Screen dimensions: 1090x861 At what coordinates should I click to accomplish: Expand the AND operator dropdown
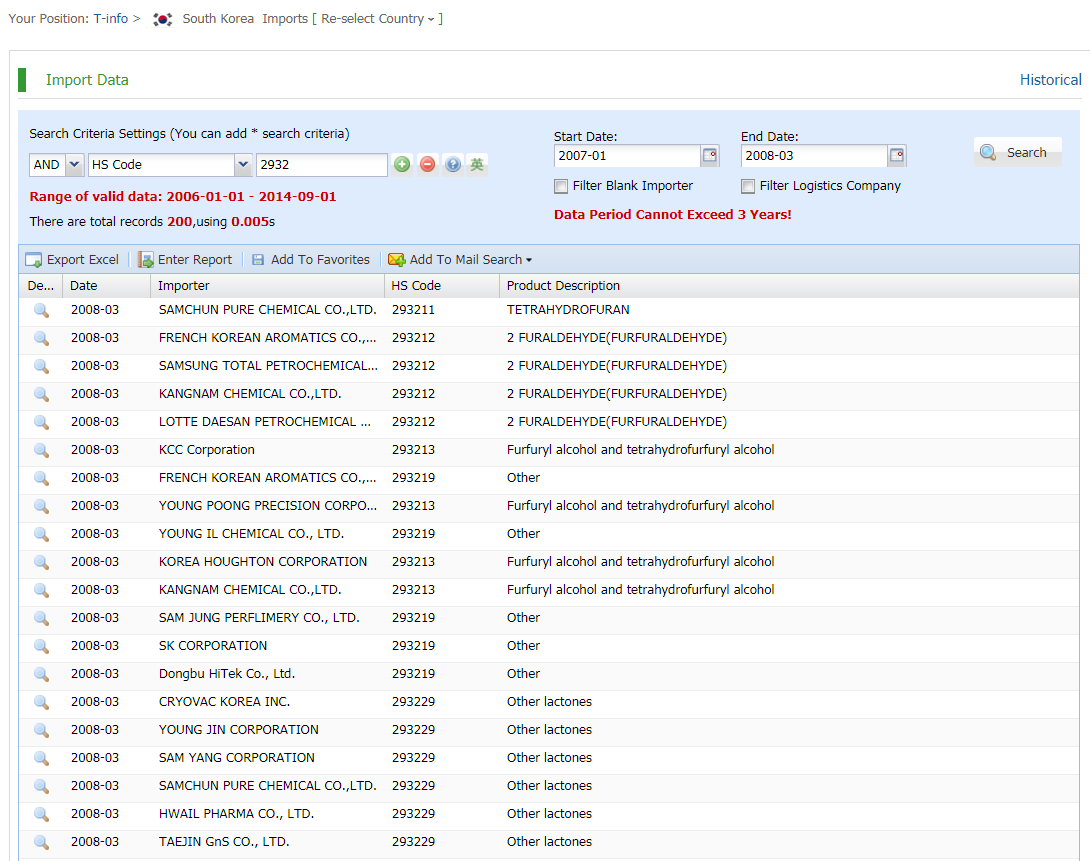click(74, 165)
